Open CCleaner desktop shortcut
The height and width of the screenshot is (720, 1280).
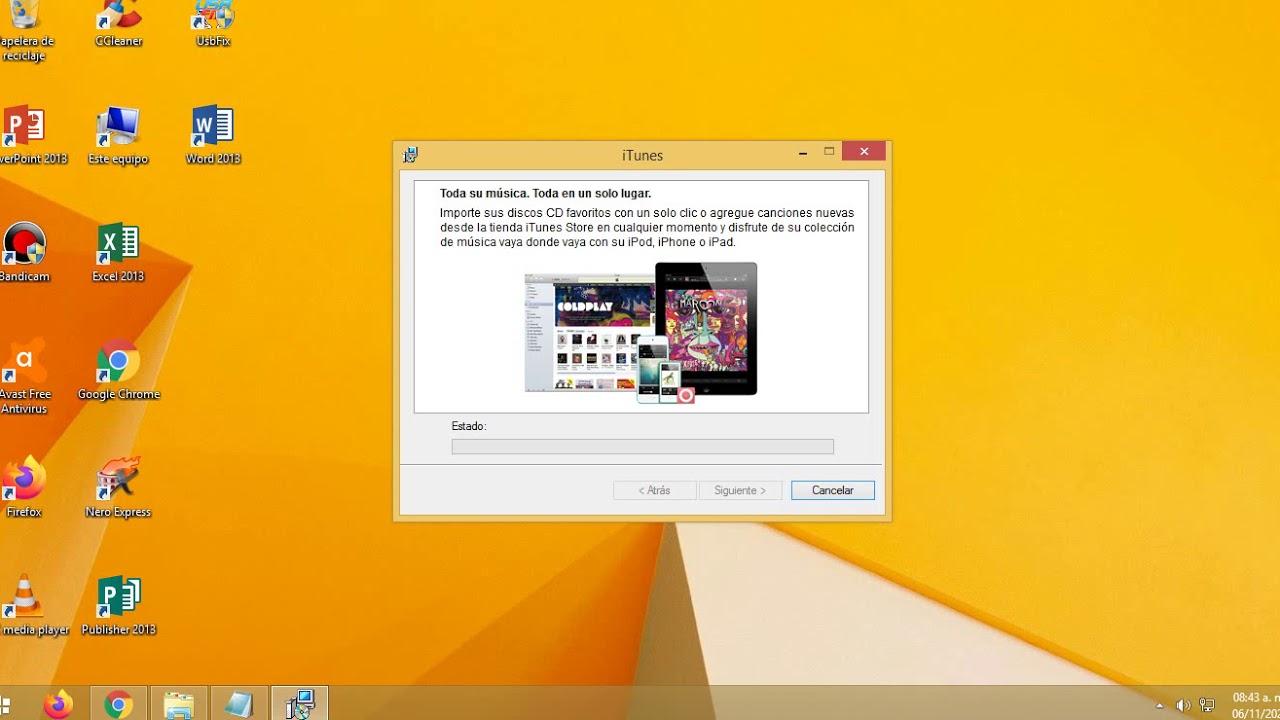pyautogui.click(x=119, y=24)
